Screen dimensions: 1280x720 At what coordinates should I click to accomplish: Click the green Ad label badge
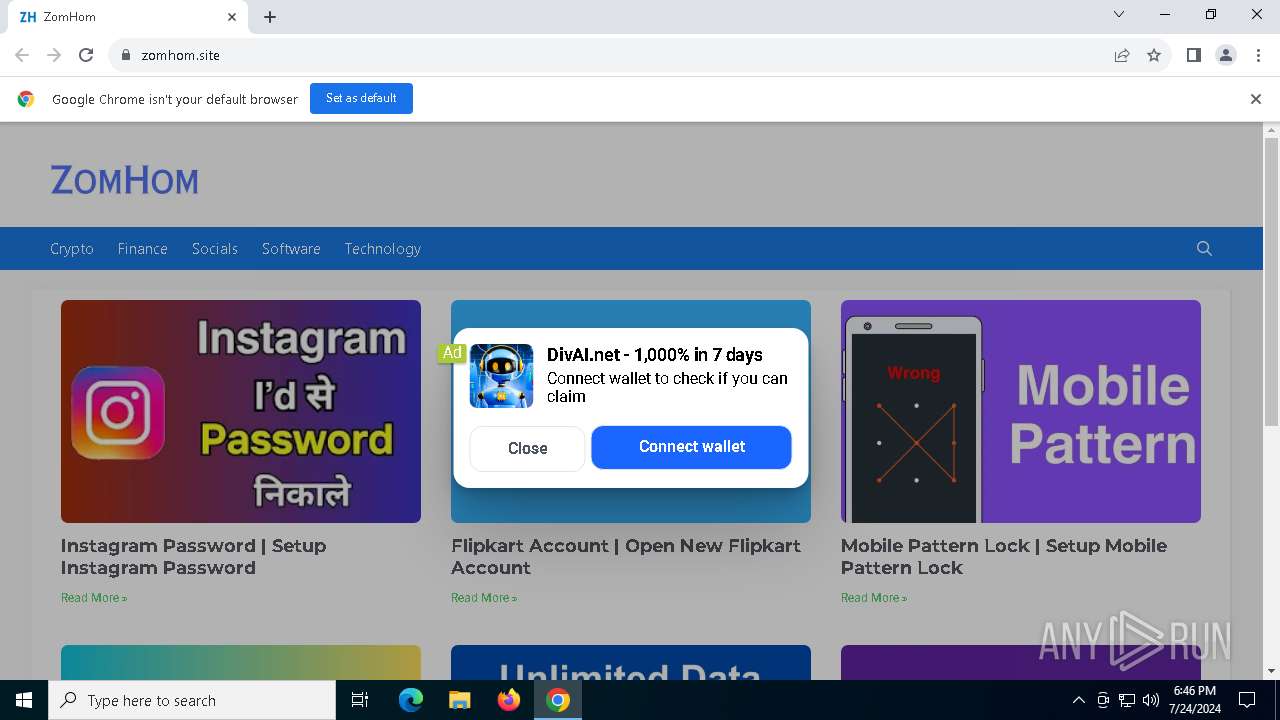[452, 353]
